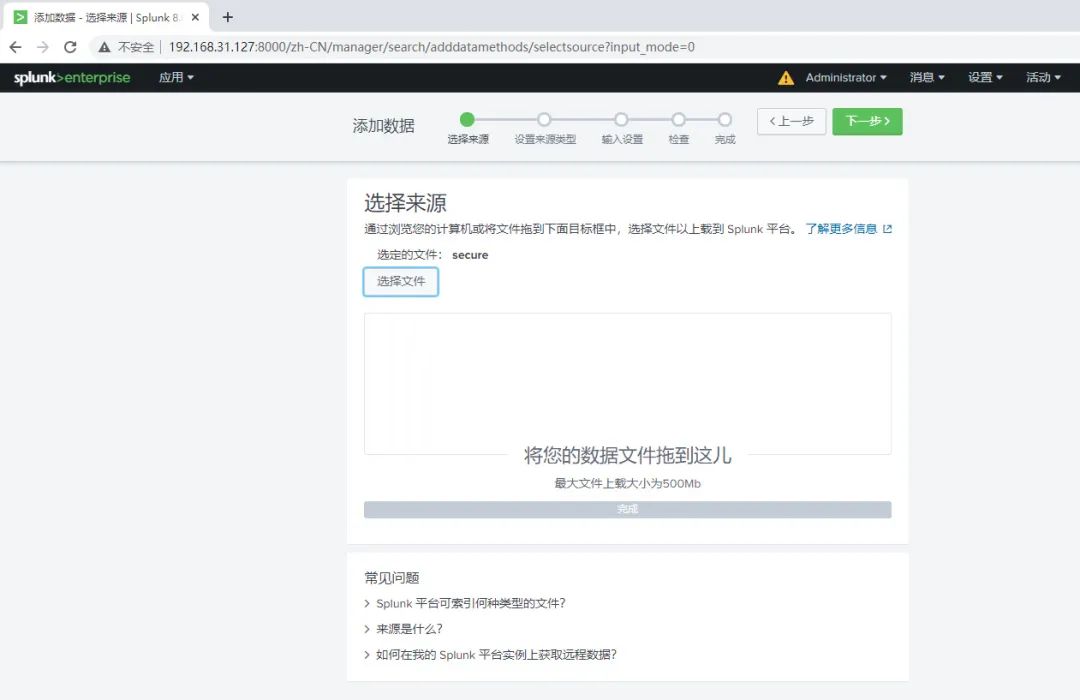The image size is (1080, 700).
Task: Click the green 下一步 next button
Action: (867, 121)
